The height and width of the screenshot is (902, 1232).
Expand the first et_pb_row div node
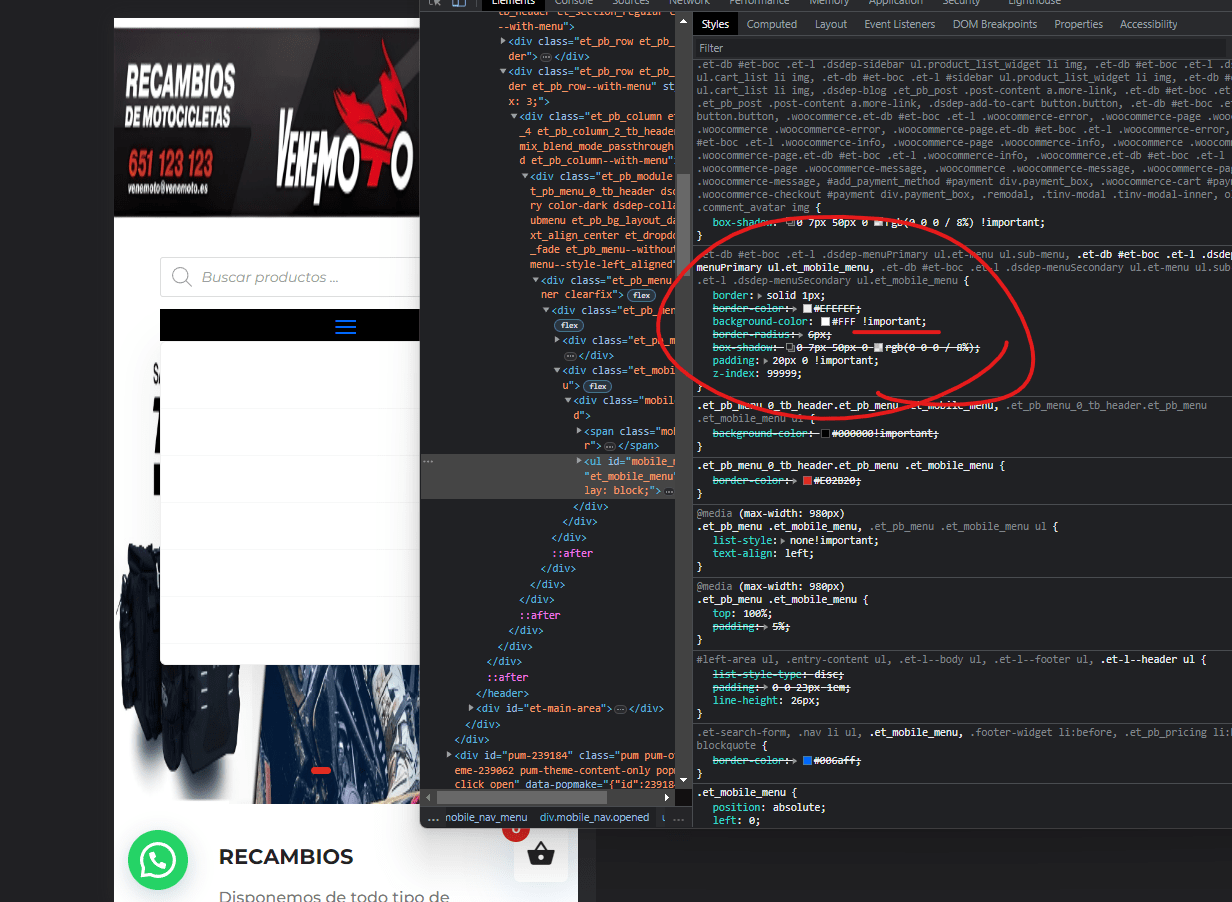click(504, 42)
